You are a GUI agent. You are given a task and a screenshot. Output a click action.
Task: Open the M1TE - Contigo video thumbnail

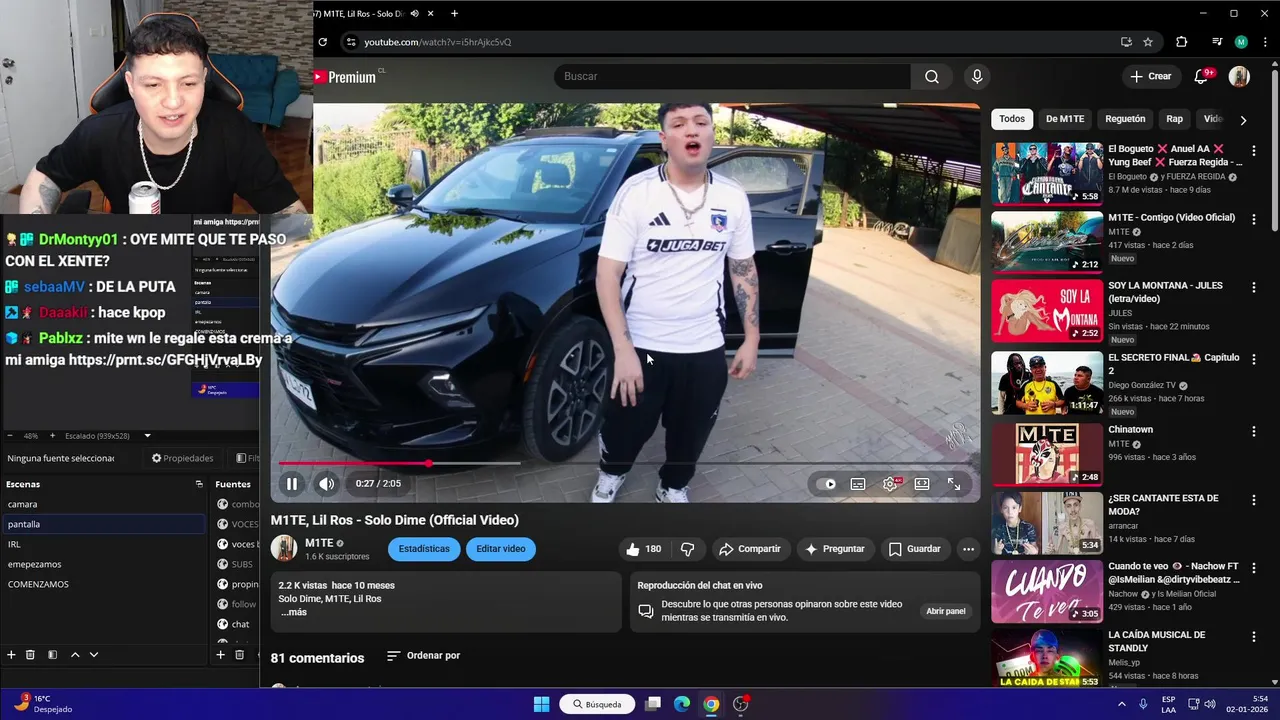click(1047, 241)
